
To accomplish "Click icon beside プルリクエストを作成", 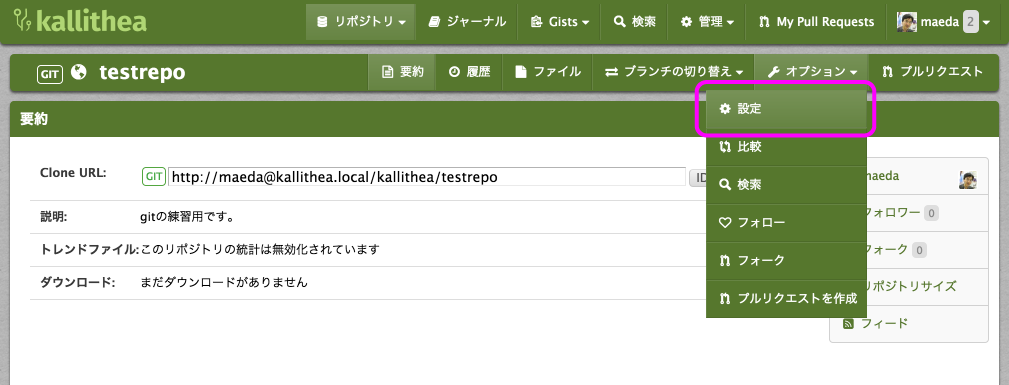I will coord(725,299).
